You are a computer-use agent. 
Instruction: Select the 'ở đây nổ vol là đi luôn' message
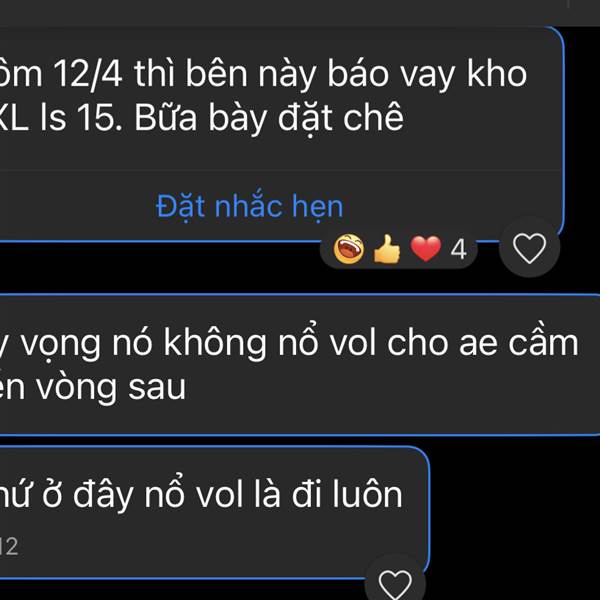point(214,512)
